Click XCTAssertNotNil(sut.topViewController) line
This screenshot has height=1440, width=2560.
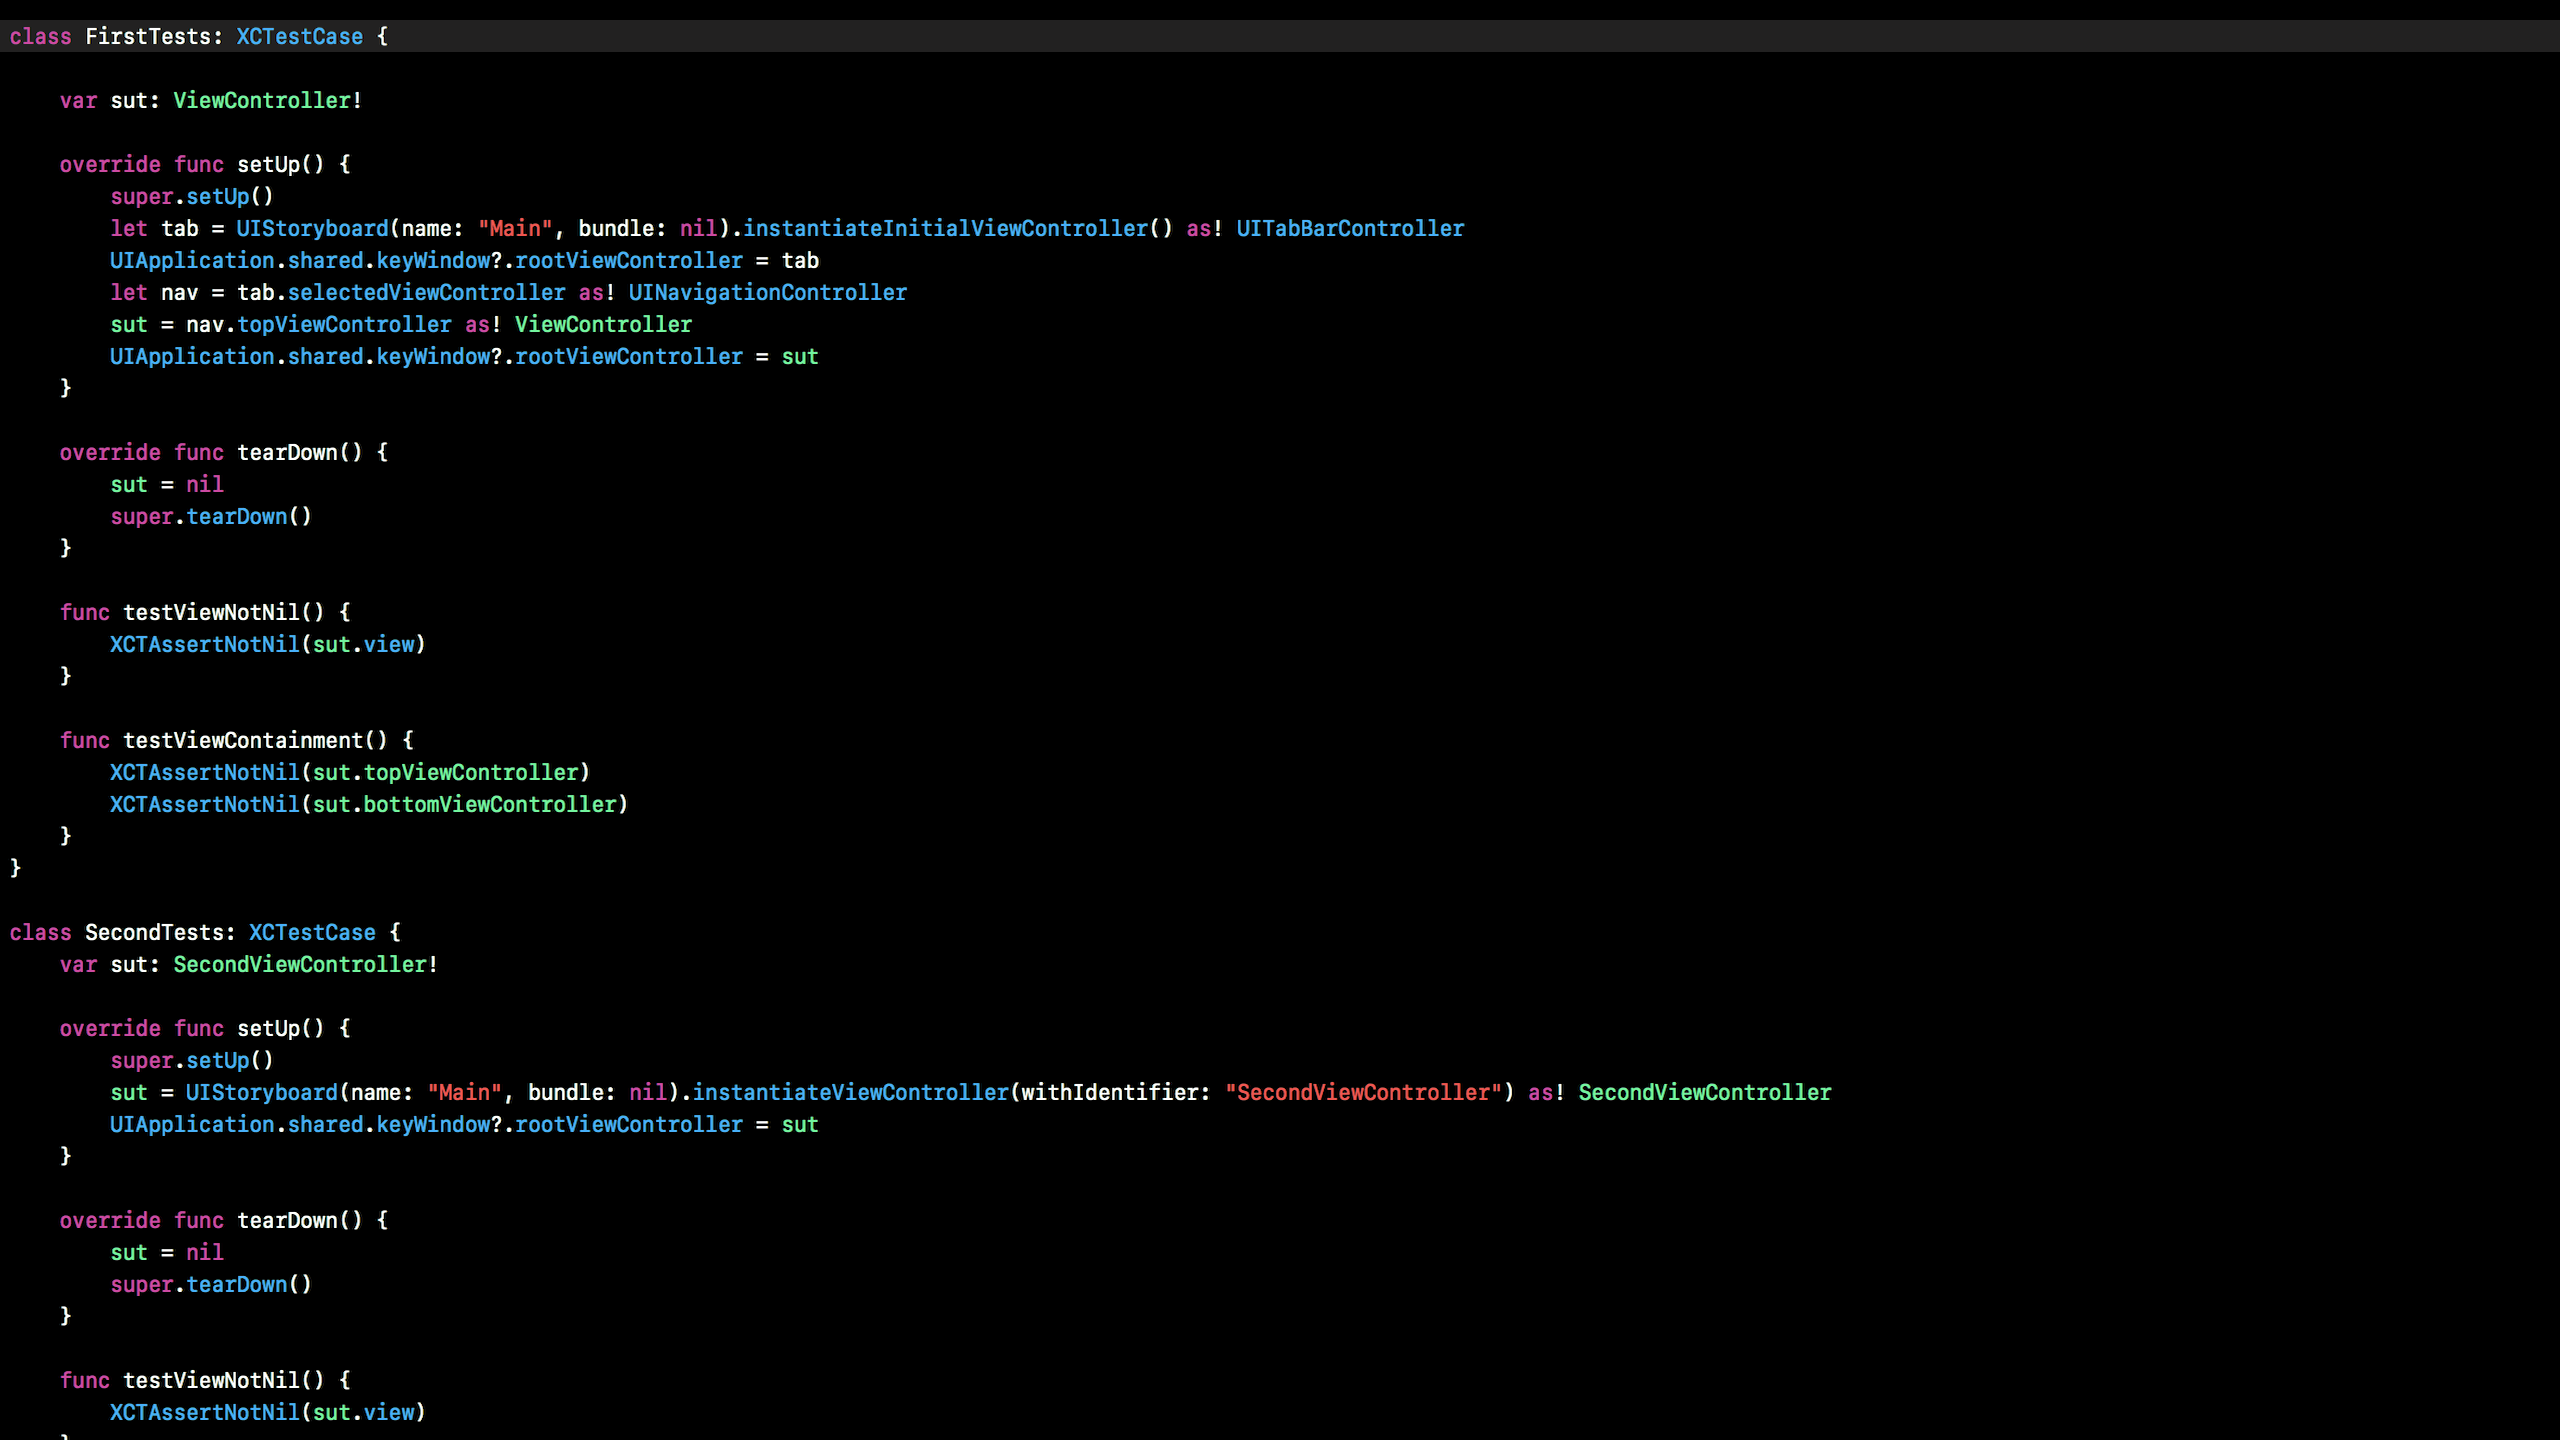click(x=350, y=773)
